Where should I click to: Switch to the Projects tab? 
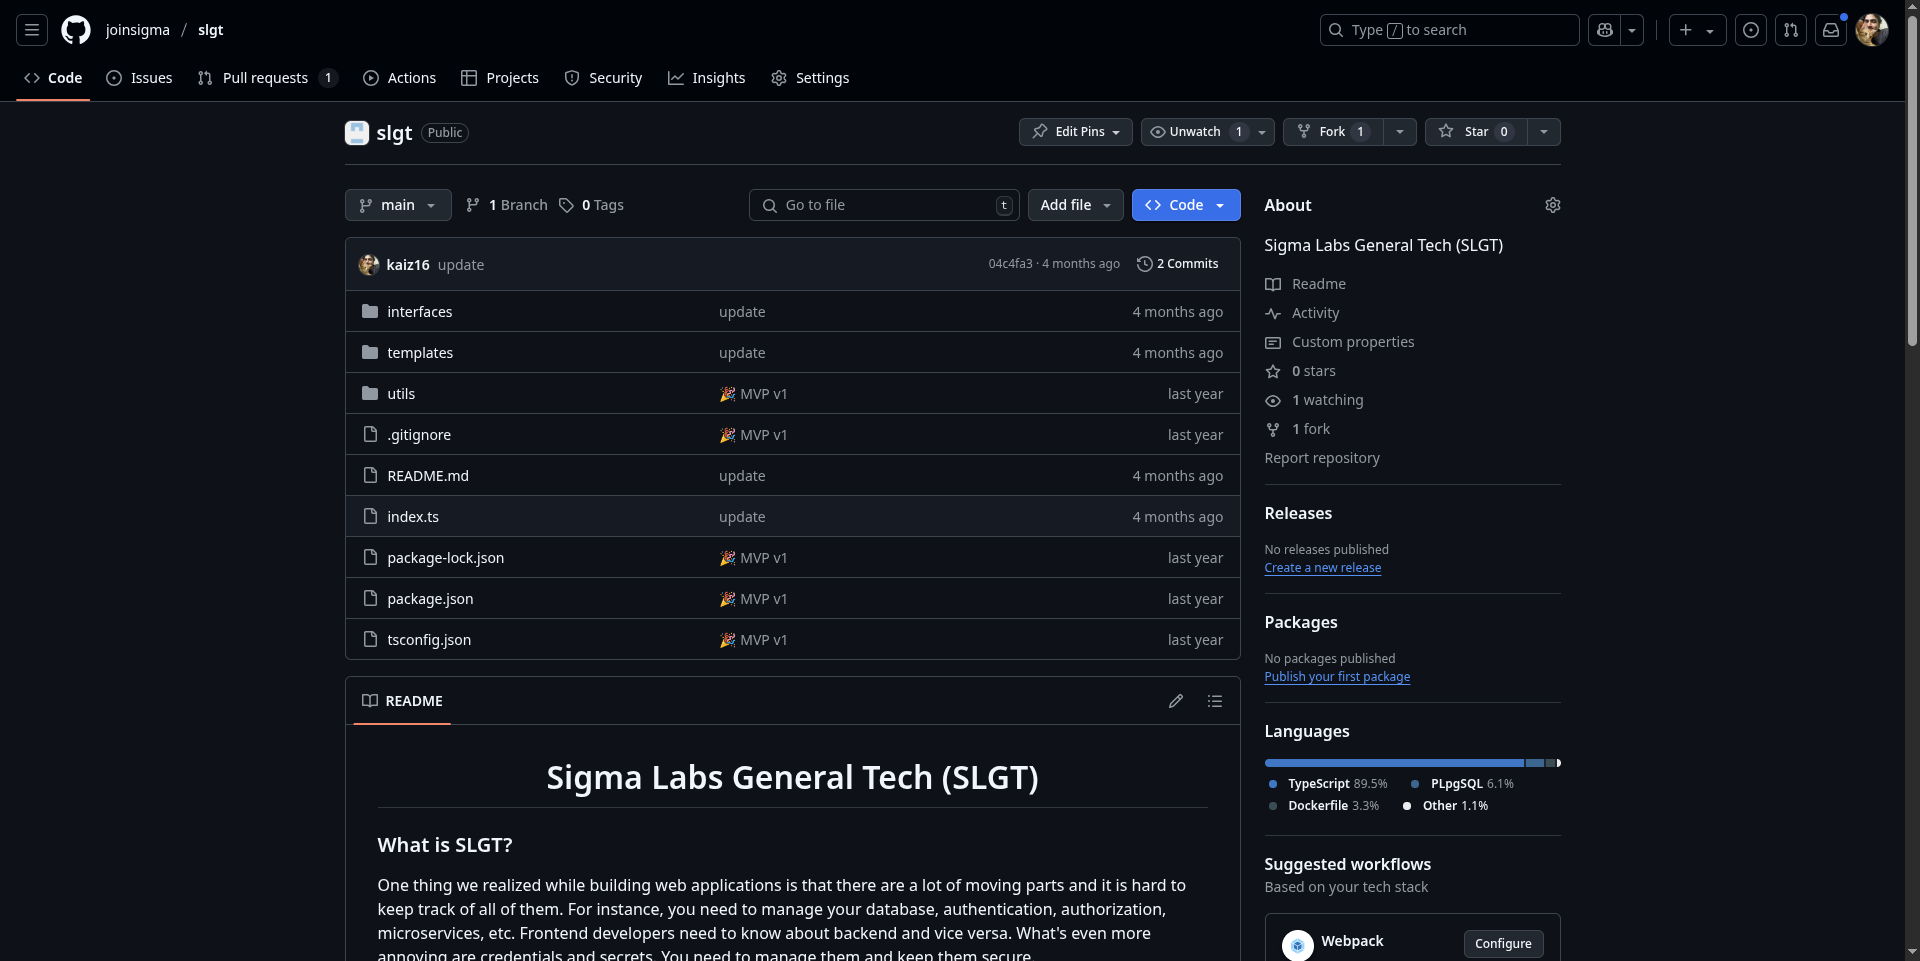point(500,78)
